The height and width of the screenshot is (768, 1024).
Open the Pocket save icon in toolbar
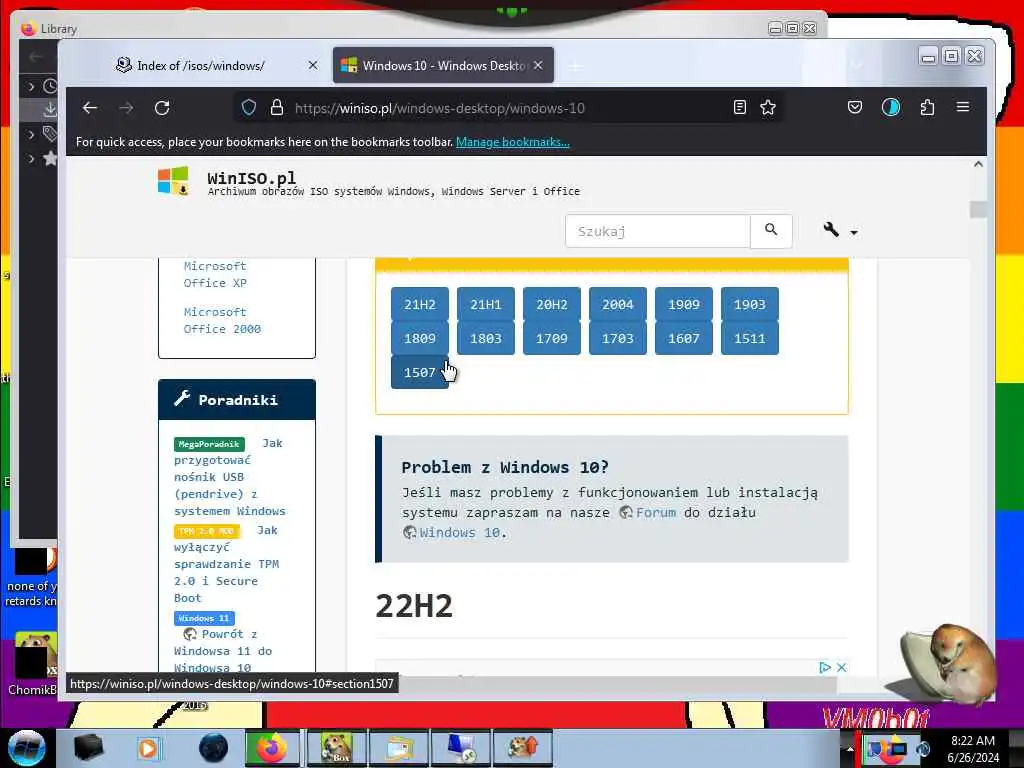[855, 107]
